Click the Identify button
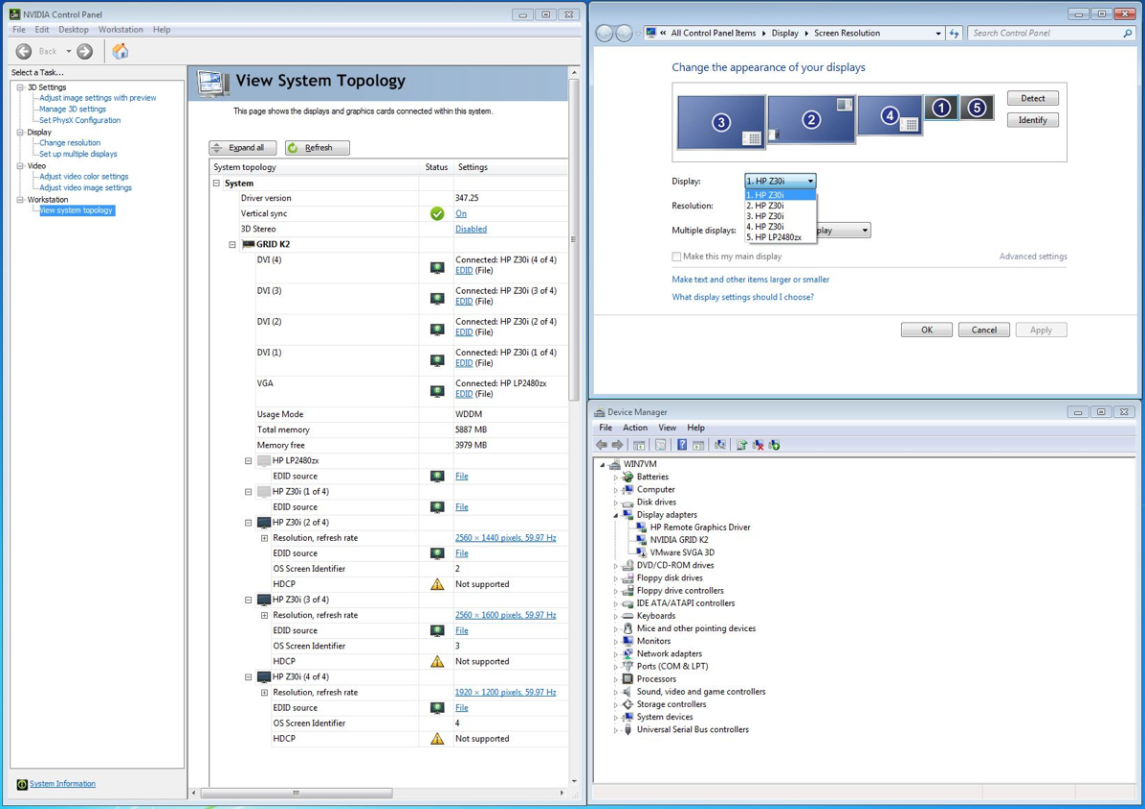1145x809 pixels. [1032, 119]
